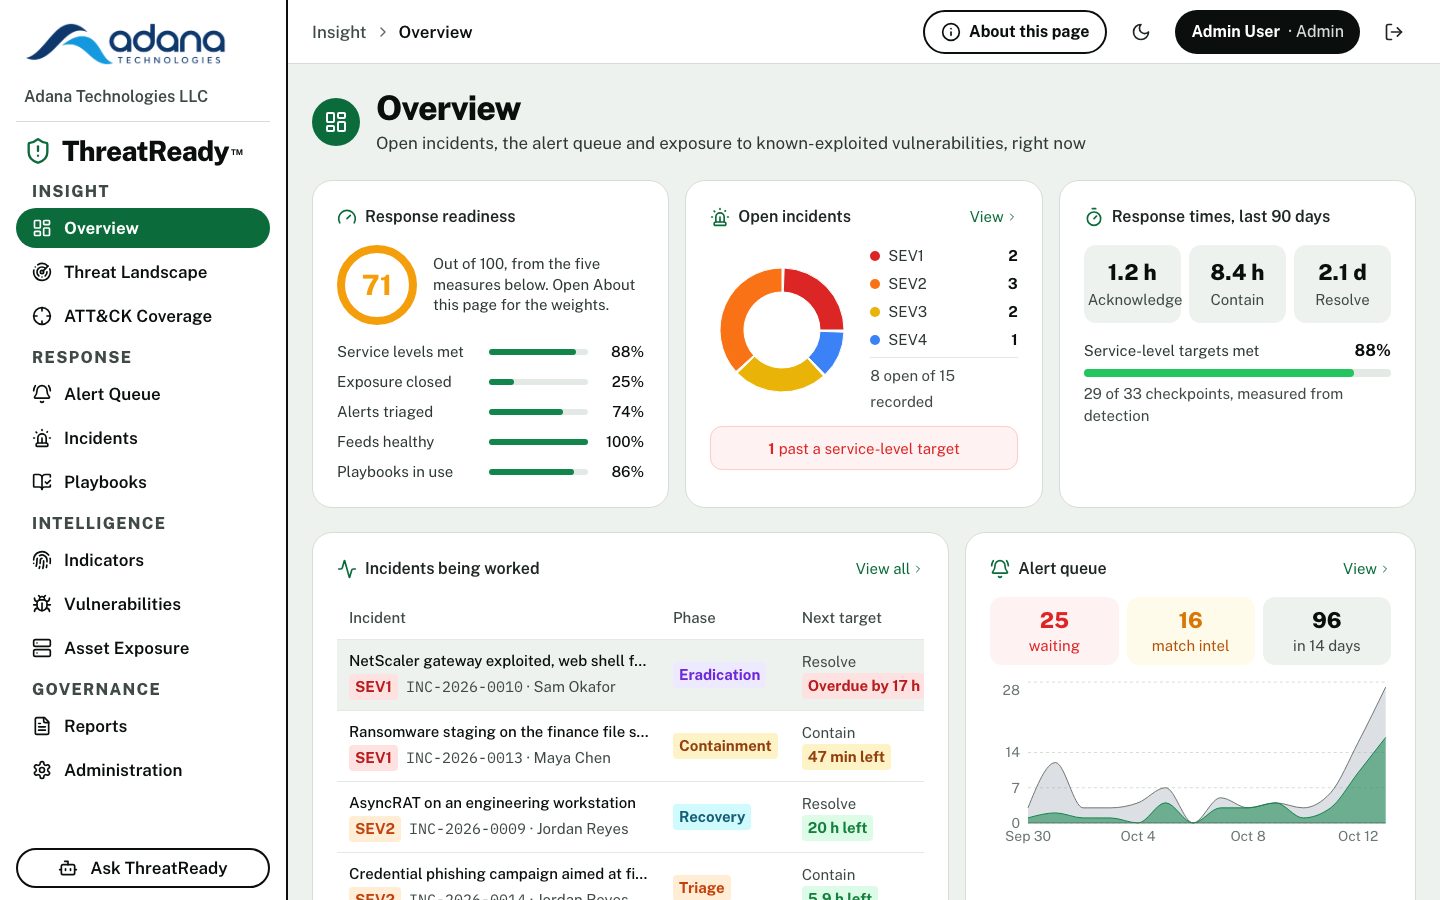Viewport: 1440px width, 900px height.
Task: Open Playbooks book icon
Action: [42, 482]
